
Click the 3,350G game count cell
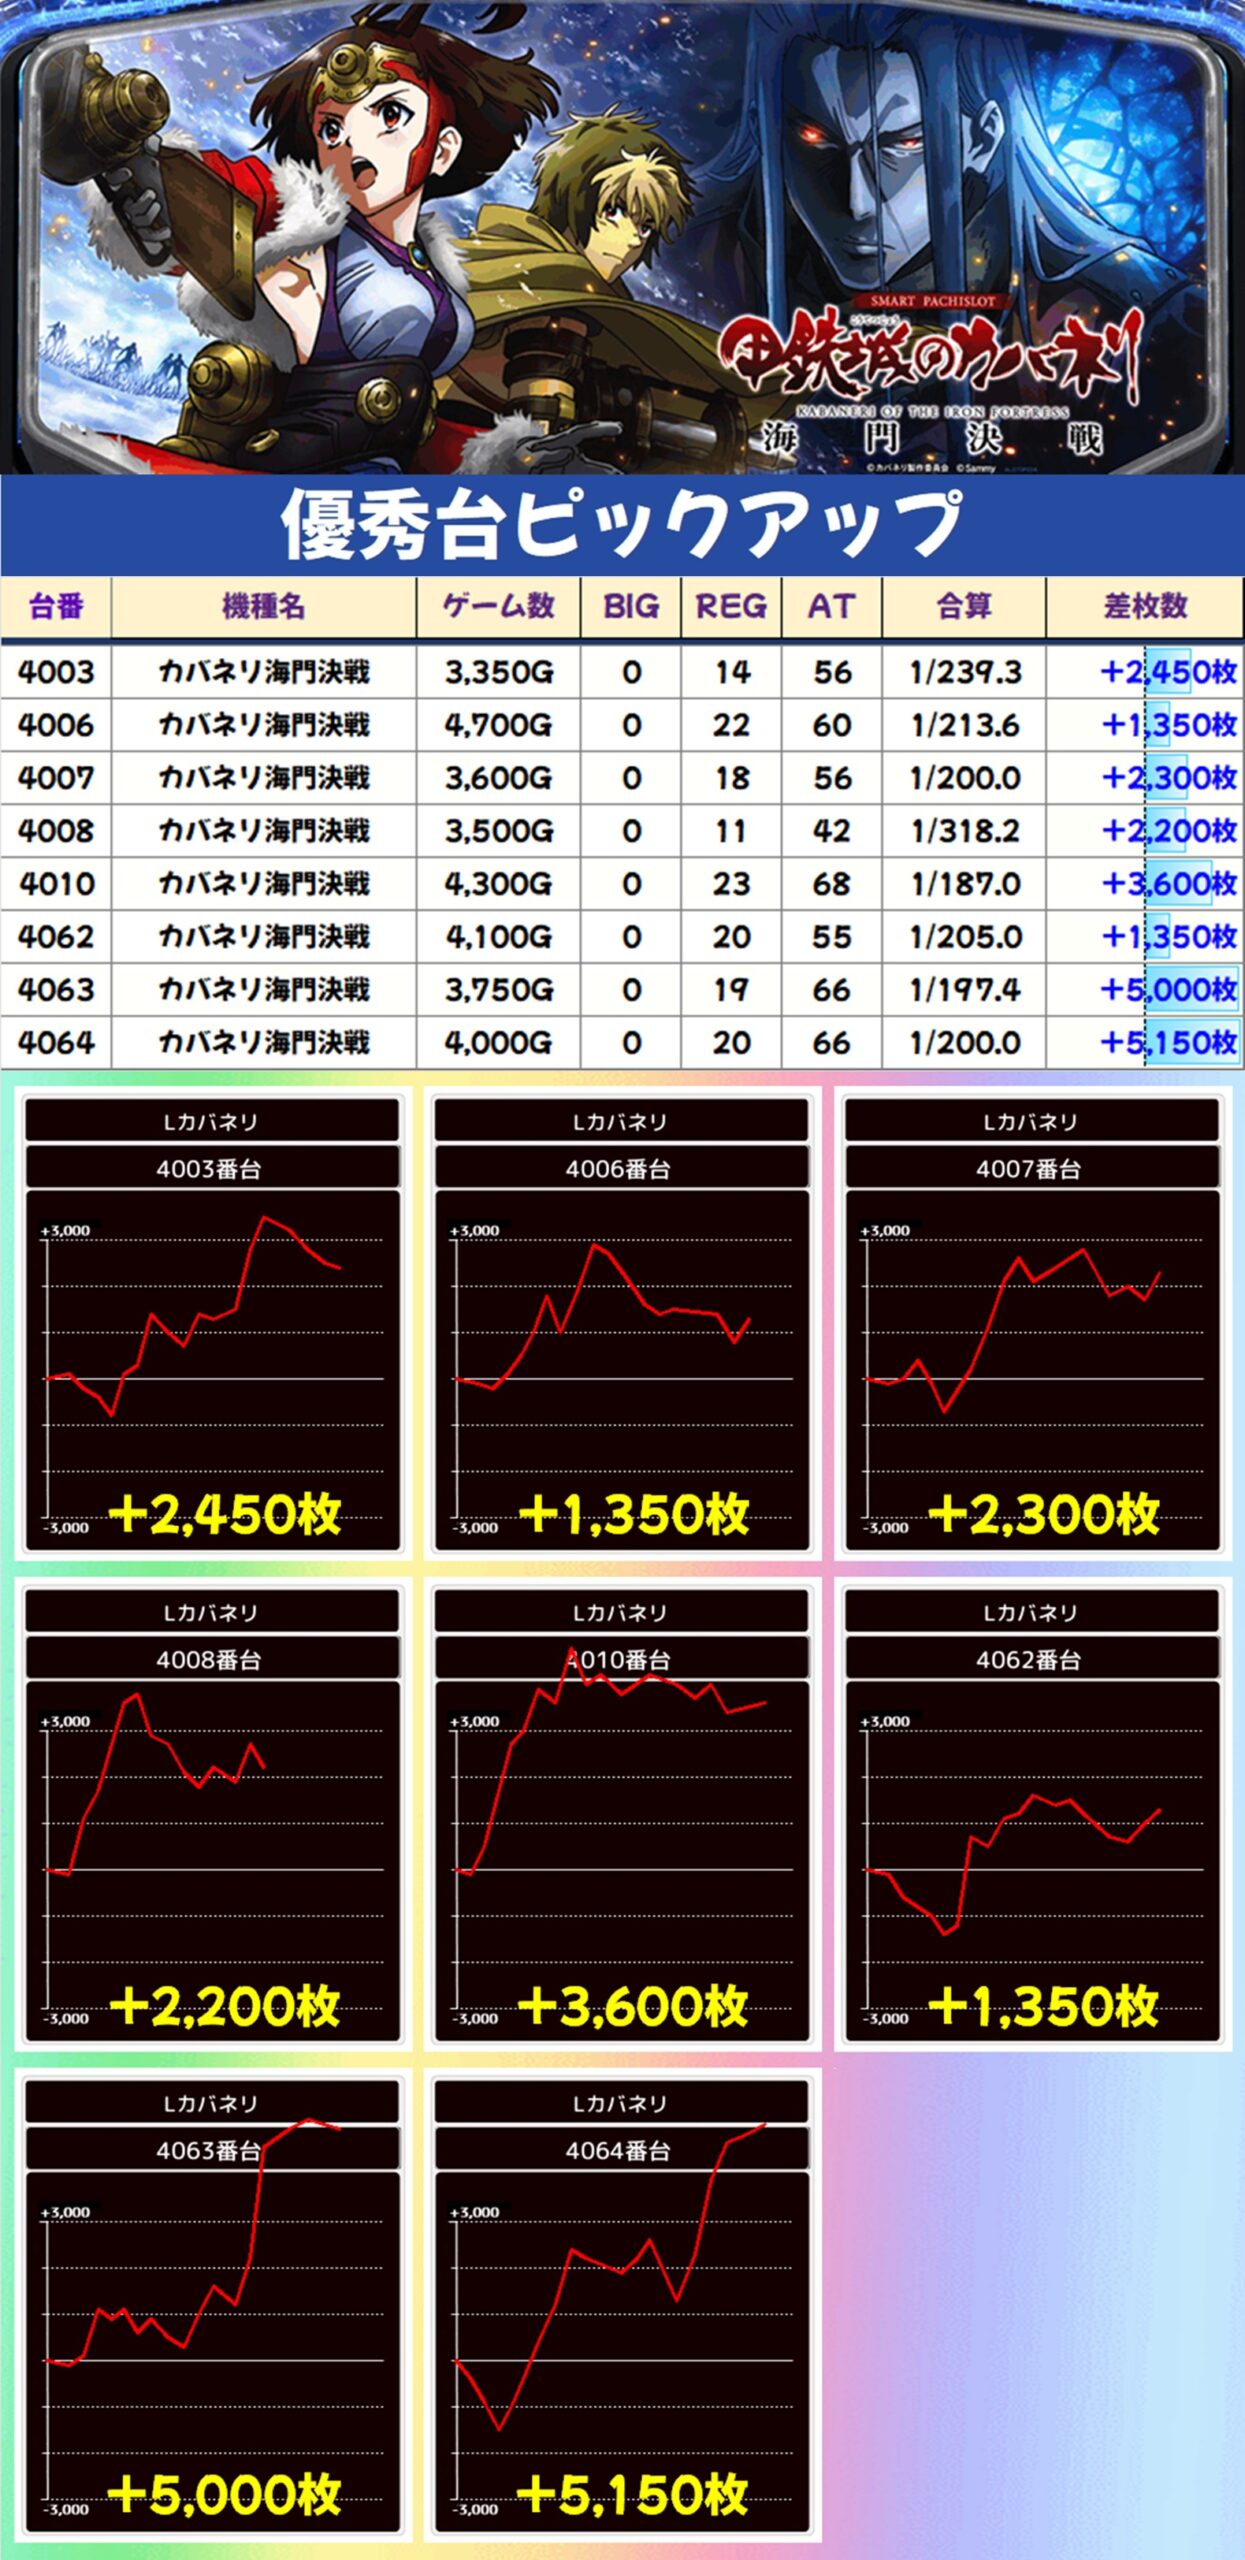[x=498, y=672]
